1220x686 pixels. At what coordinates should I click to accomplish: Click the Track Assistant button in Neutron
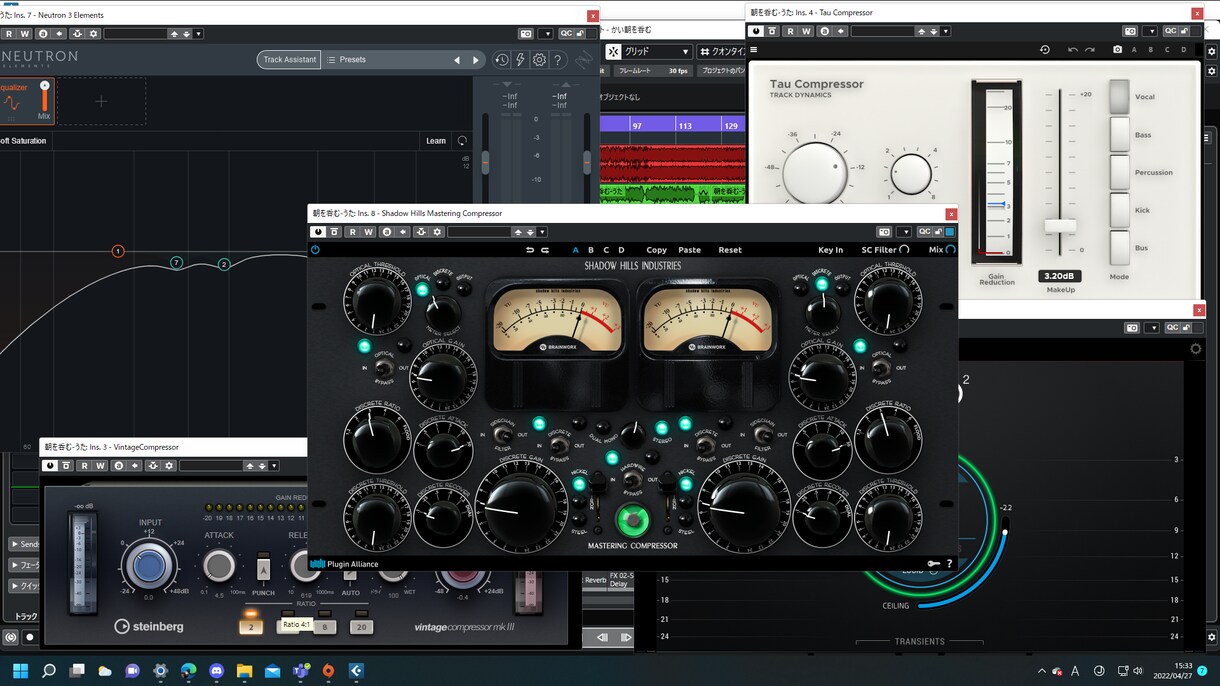(x=289, y=60)
